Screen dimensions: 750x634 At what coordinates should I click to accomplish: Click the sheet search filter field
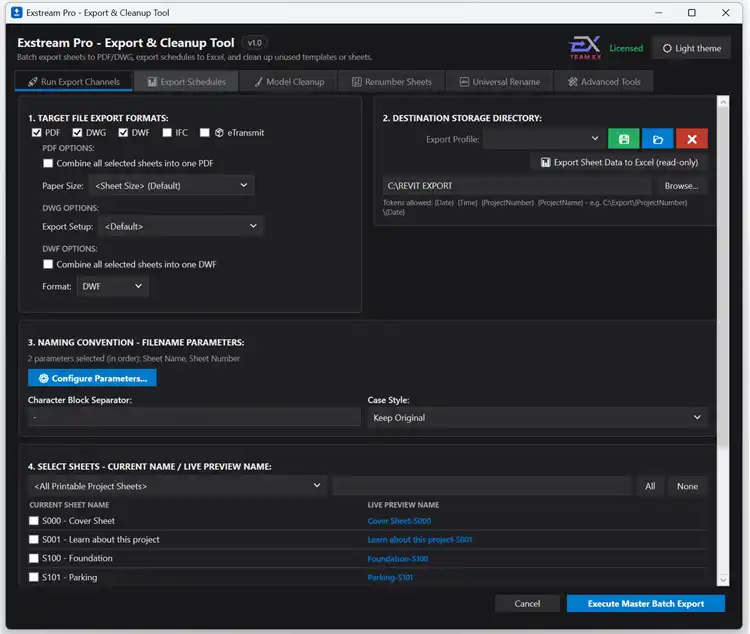[482, 486]
